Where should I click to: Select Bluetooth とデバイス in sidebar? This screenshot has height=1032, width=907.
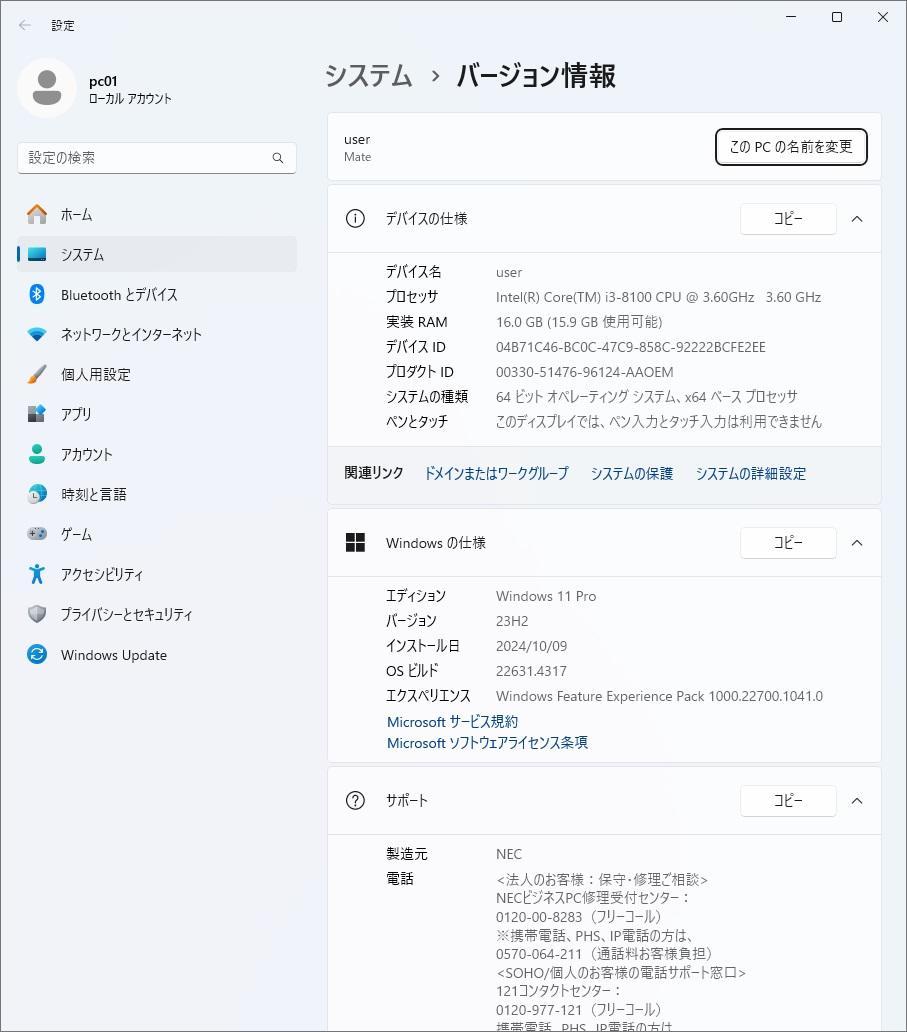click(x=157, y=294)
